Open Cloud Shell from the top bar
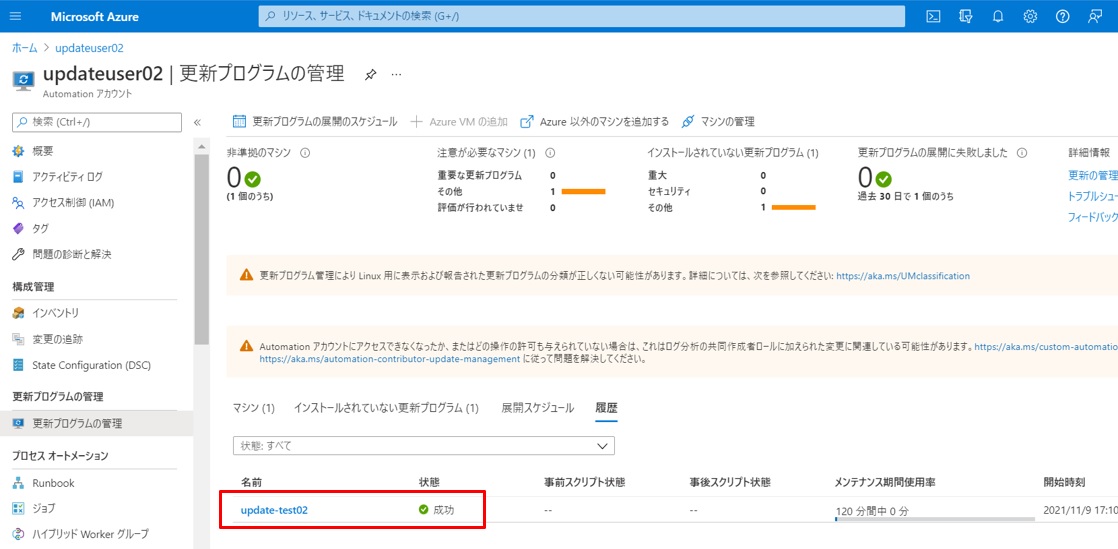The image size is (1118, 549). (x=932, y=16)
